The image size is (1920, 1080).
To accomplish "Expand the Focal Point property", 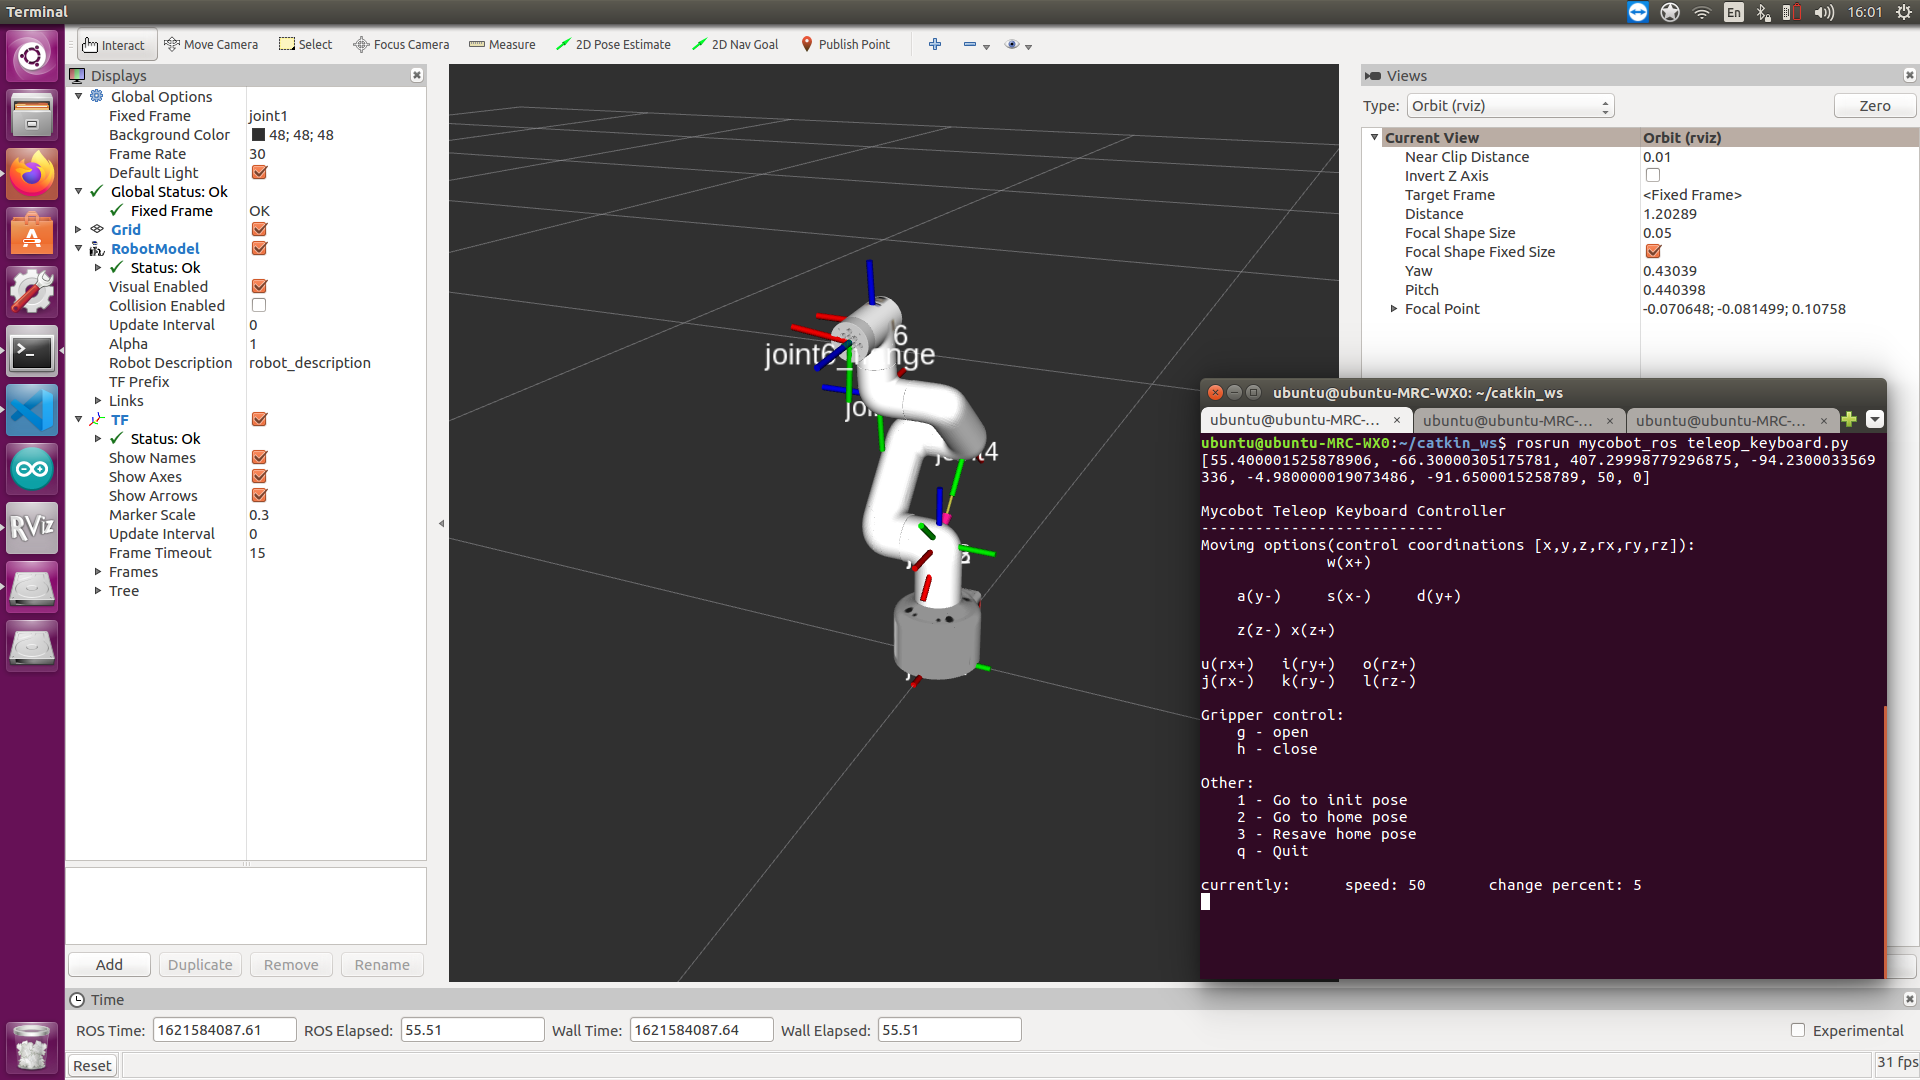I will click(x=1393, y=309).
